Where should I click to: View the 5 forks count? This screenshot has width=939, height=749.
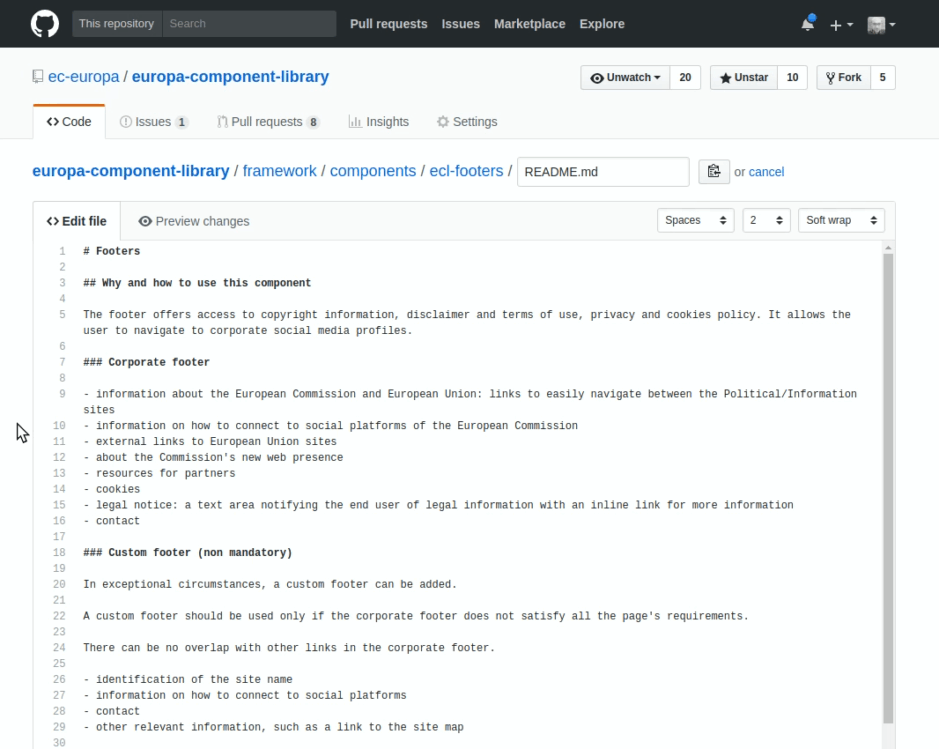click(x=883, y=78)
